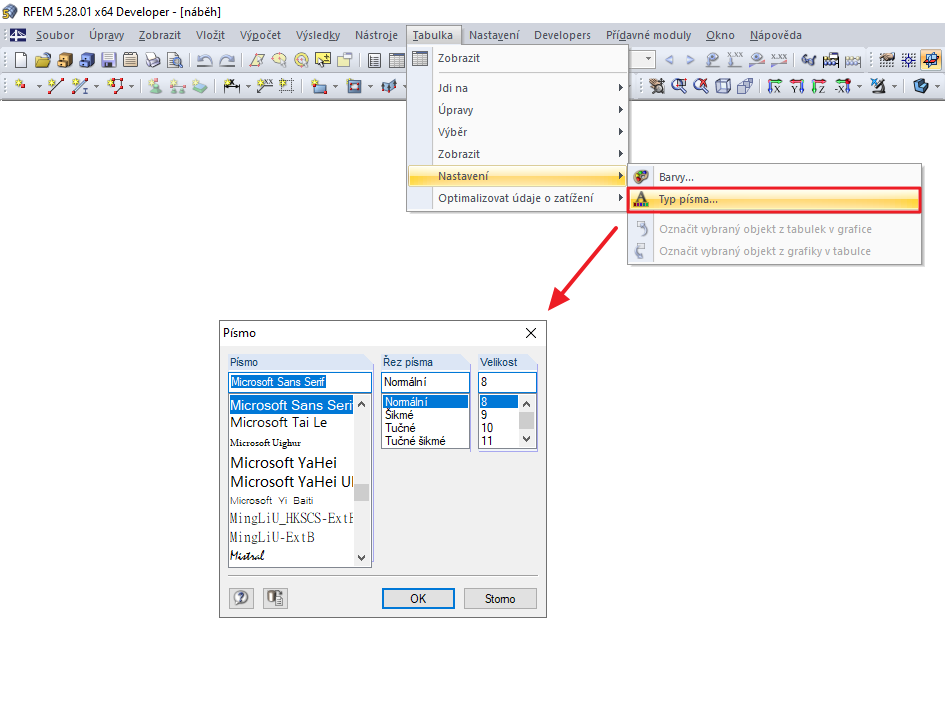Toggle the grid snap hand icon
Screen dimensions: 945x708
click(887, 60)
